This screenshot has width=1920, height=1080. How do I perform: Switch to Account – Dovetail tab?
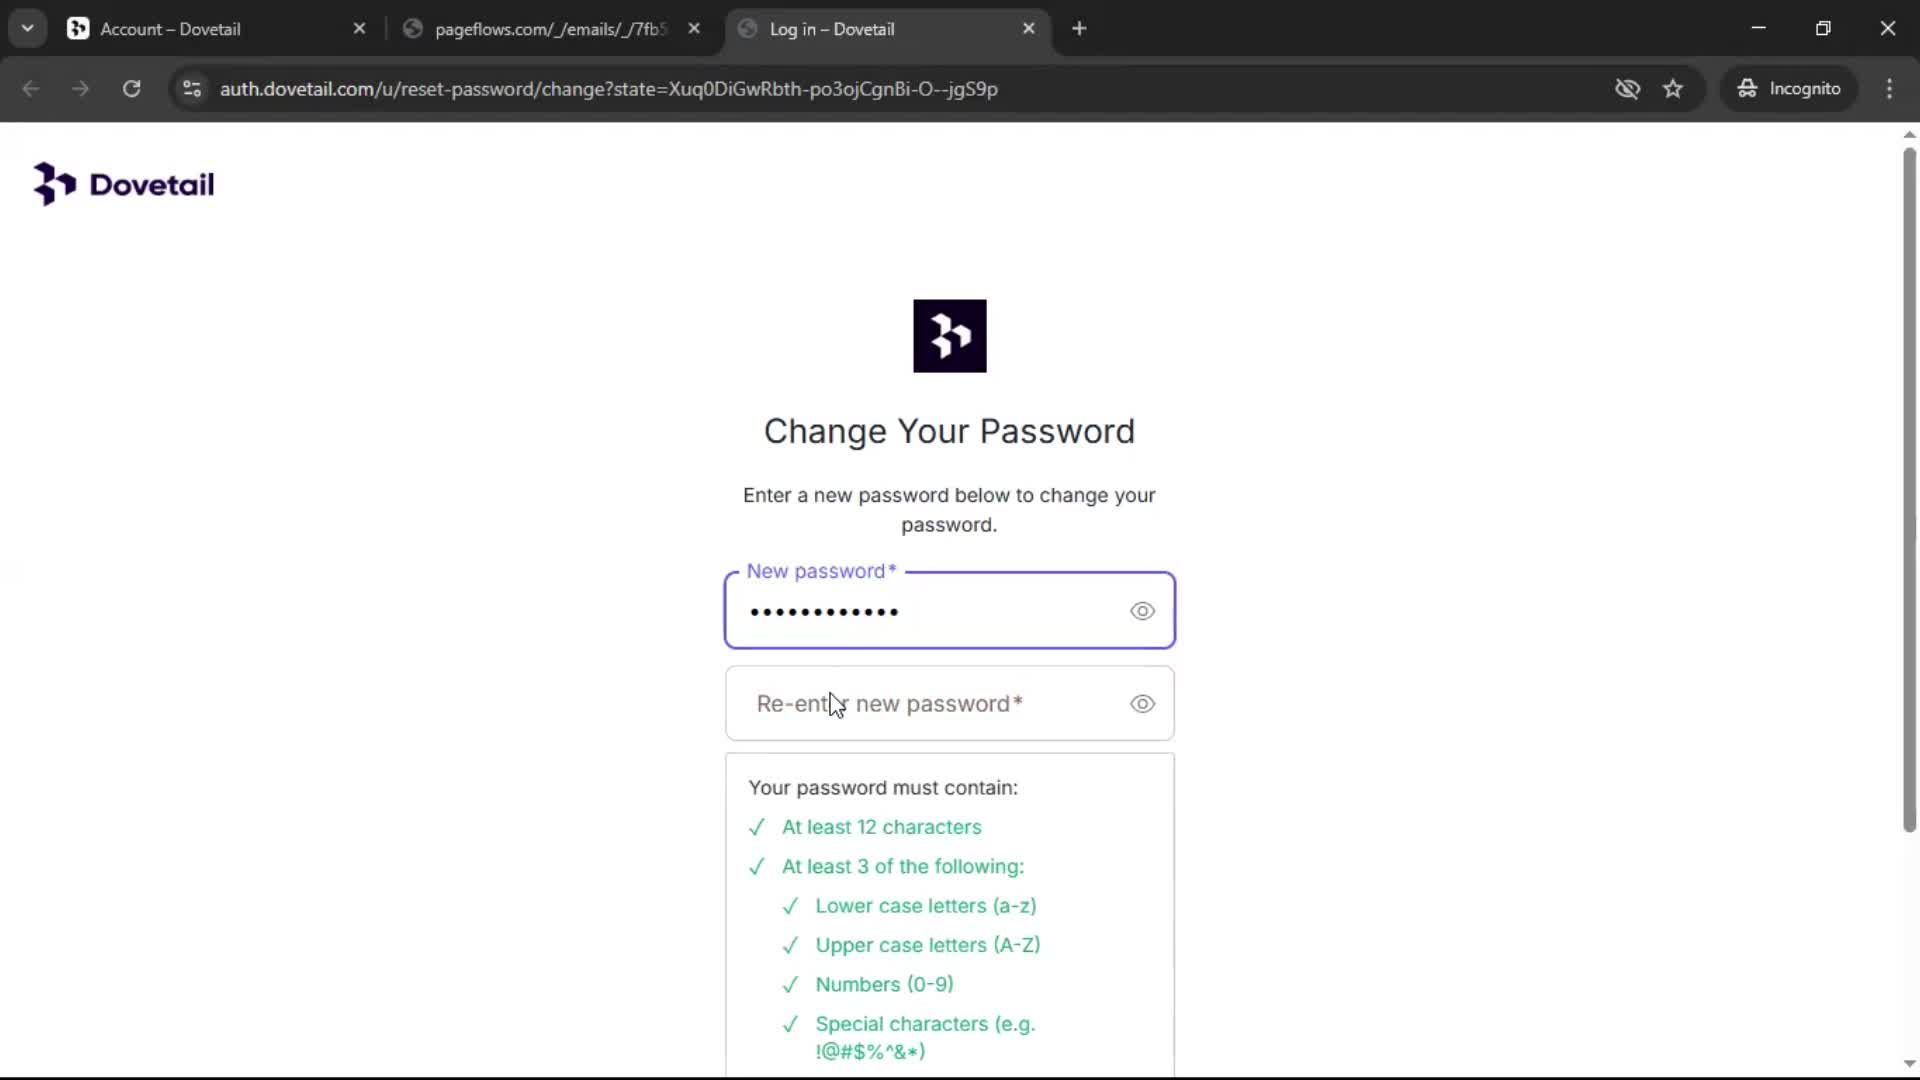(x=200, y=29)
